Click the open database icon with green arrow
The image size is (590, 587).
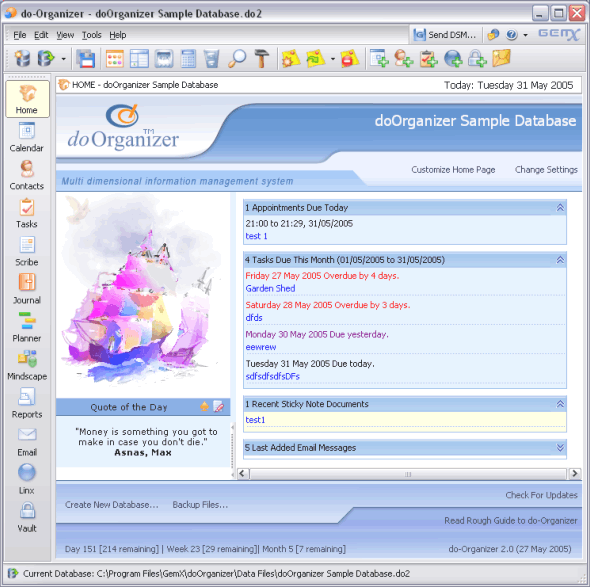(x=46, y=58)
